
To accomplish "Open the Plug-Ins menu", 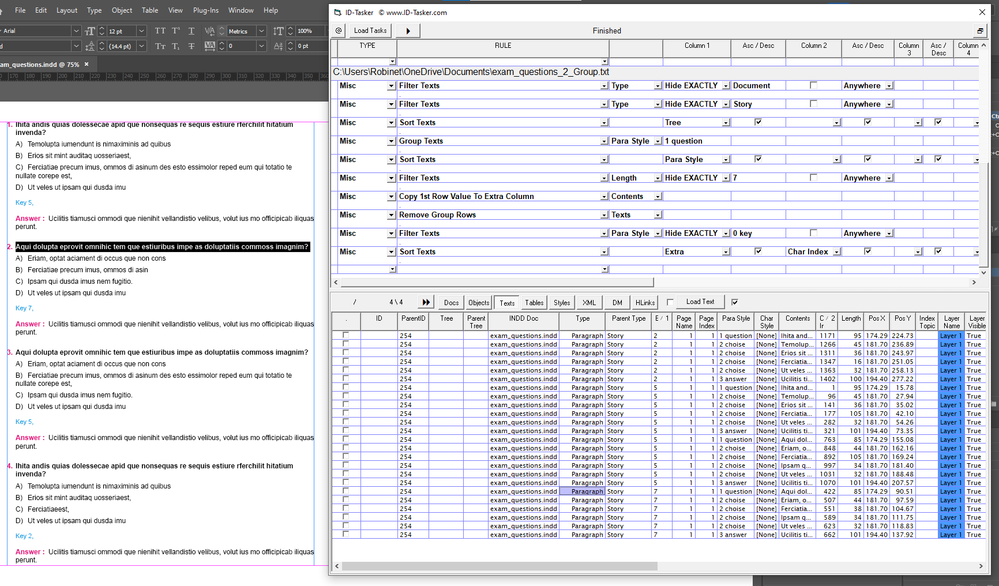I will 206,10.
